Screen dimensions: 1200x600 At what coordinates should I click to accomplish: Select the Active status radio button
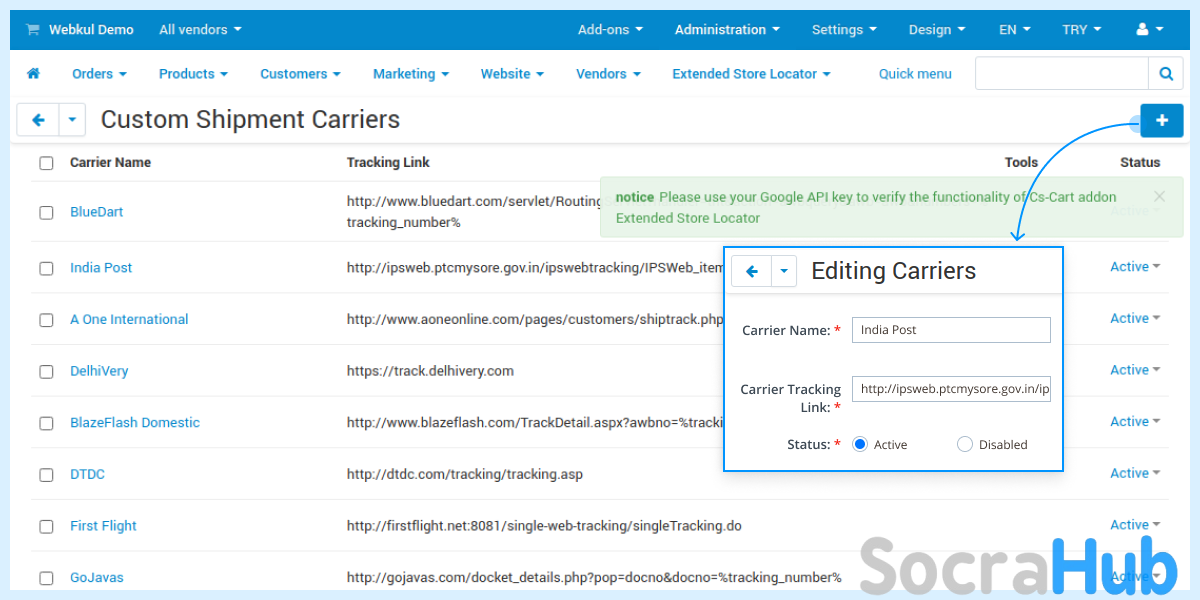(x=859, y=444)
